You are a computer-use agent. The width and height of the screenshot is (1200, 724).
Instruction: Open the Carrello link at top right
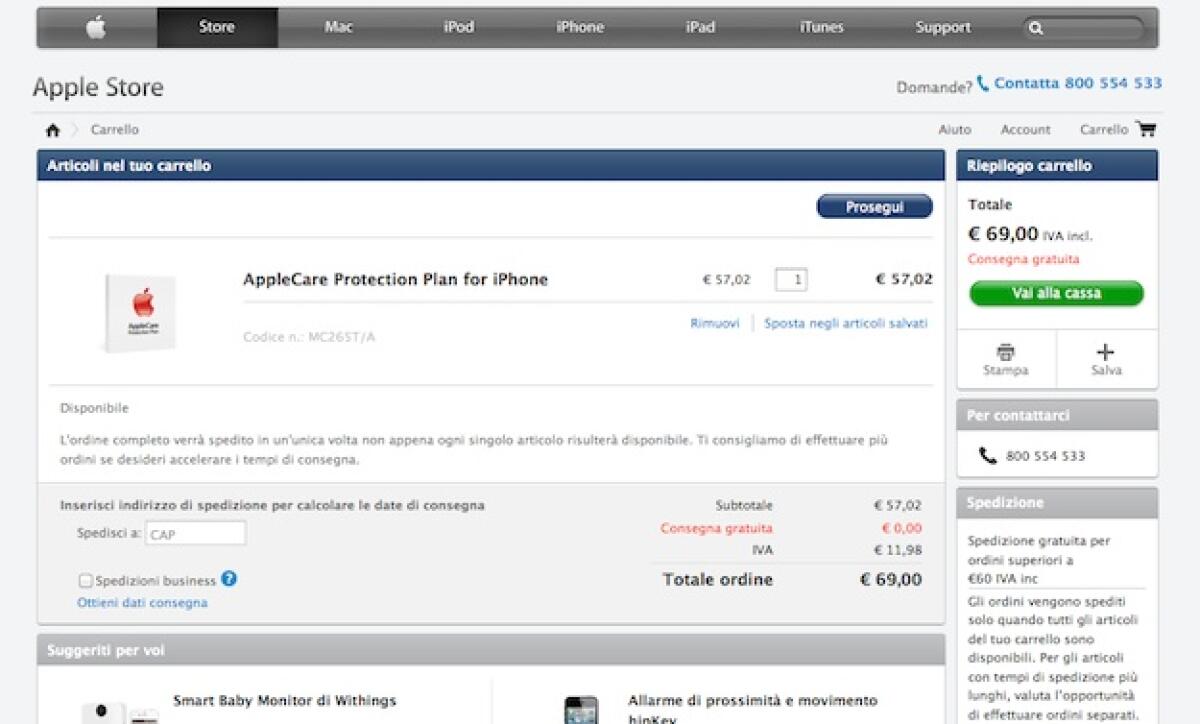1104,130
